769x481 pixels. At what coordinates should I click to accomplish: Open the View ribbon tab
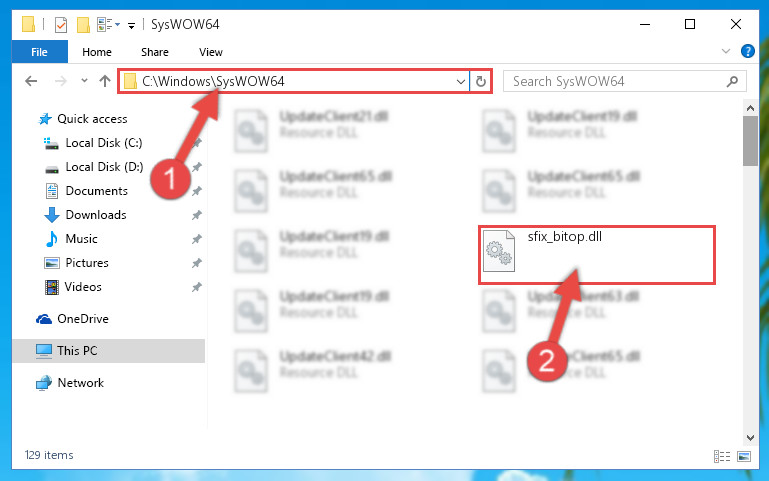211,52
